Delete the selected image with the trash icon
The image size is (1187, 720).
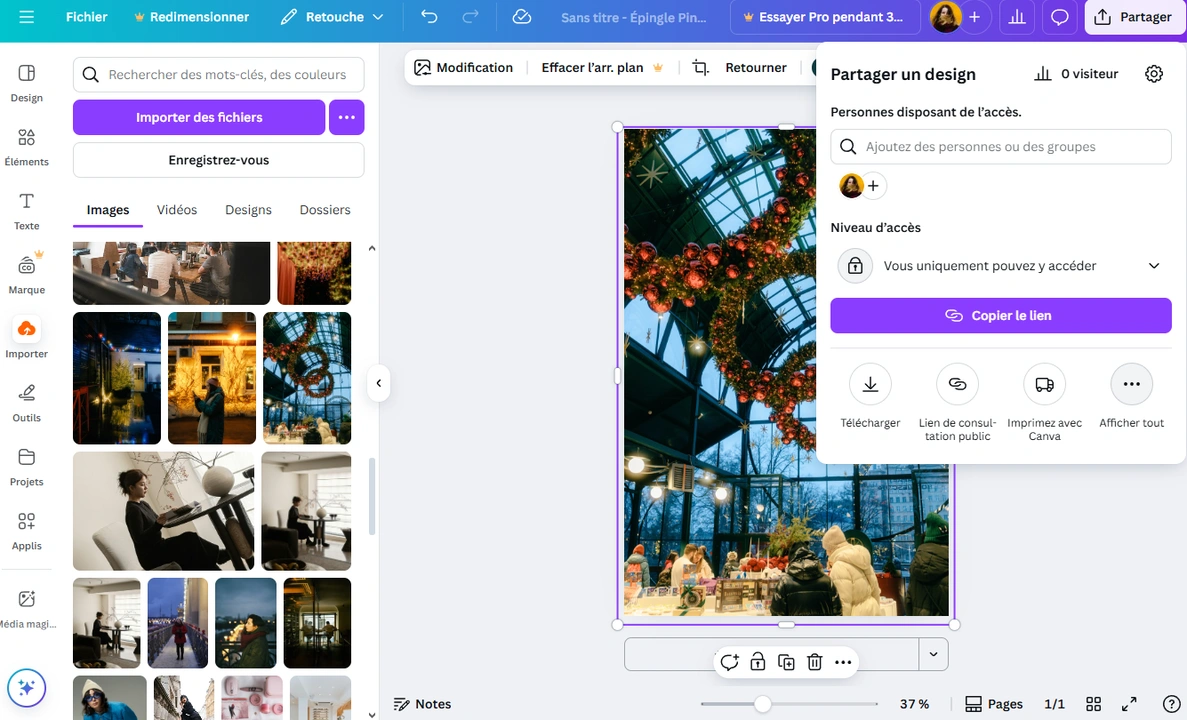click(815, 661)
